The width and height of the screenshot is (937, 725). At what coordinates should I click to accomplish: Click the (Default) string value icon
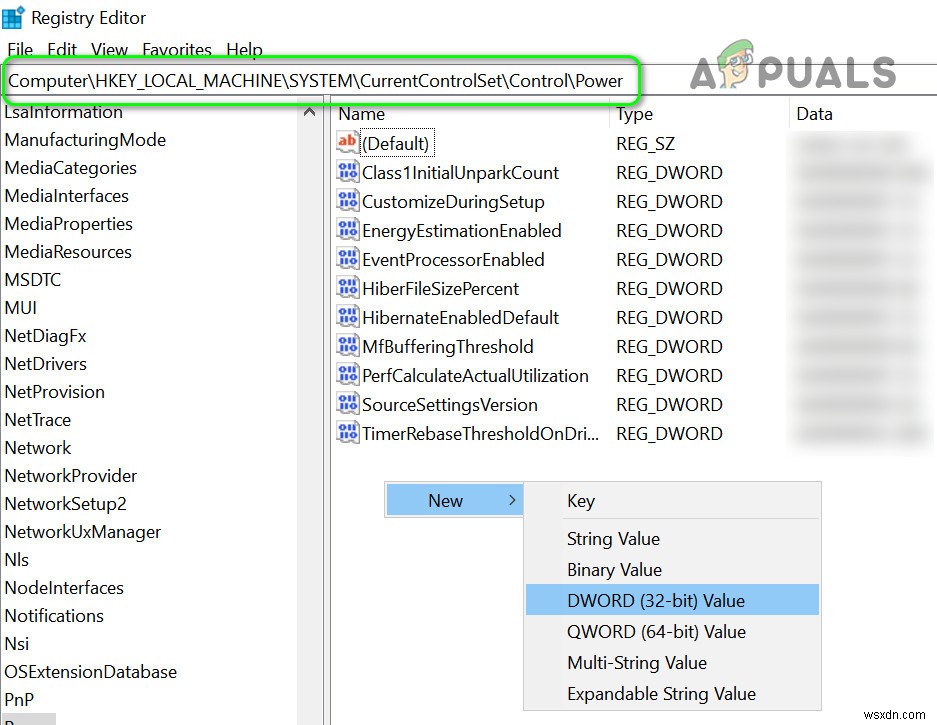[x=347, y=142]
